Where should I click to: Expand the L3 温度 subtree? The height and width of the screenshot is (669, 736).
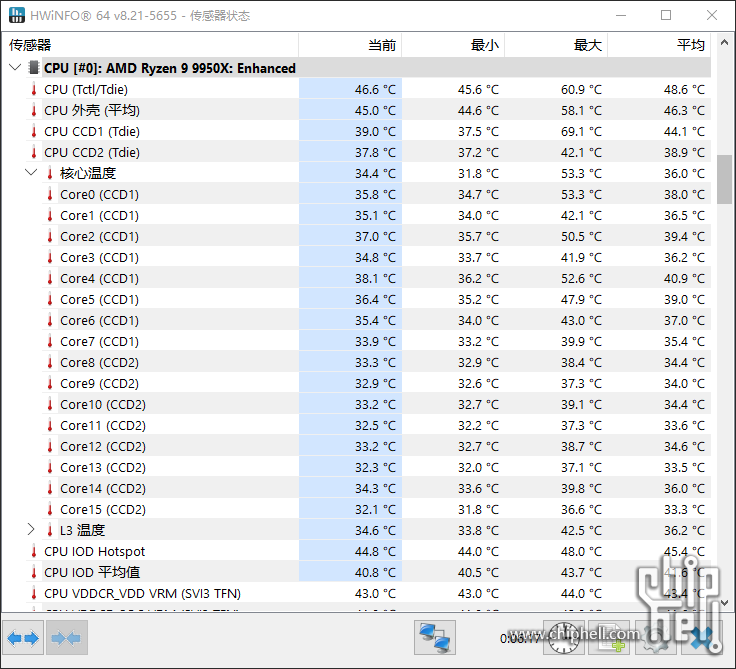(31, 530)
